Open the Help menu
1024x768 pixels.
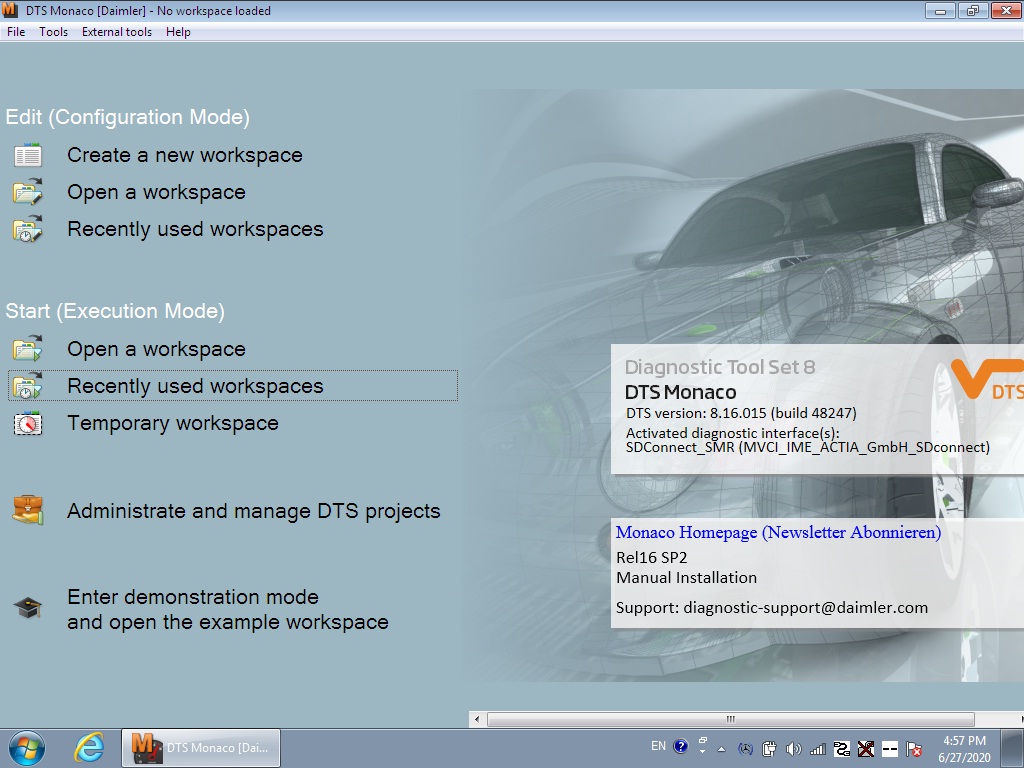[x=178, y=32]
